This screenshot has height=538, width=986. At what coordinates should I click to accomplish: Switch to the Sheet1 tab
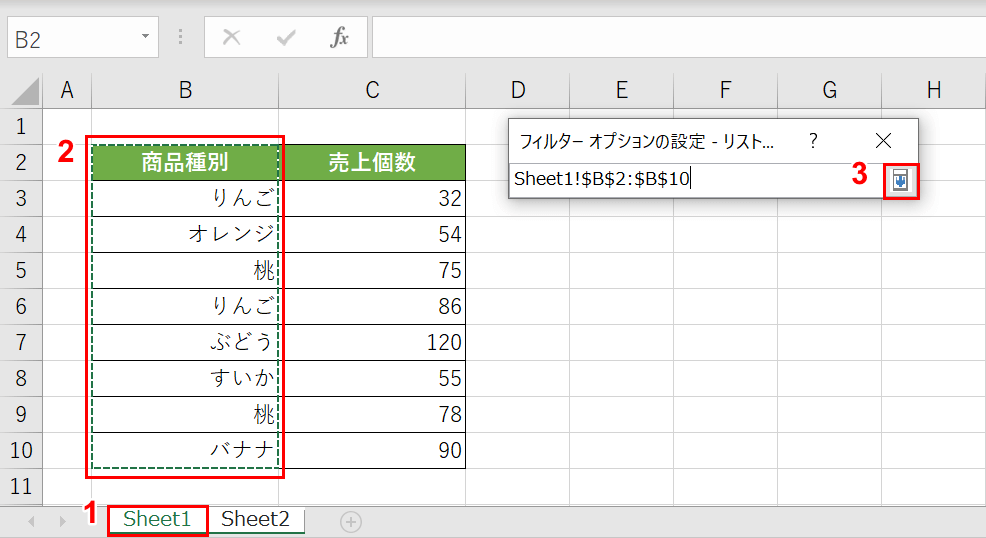pos(157,519)
